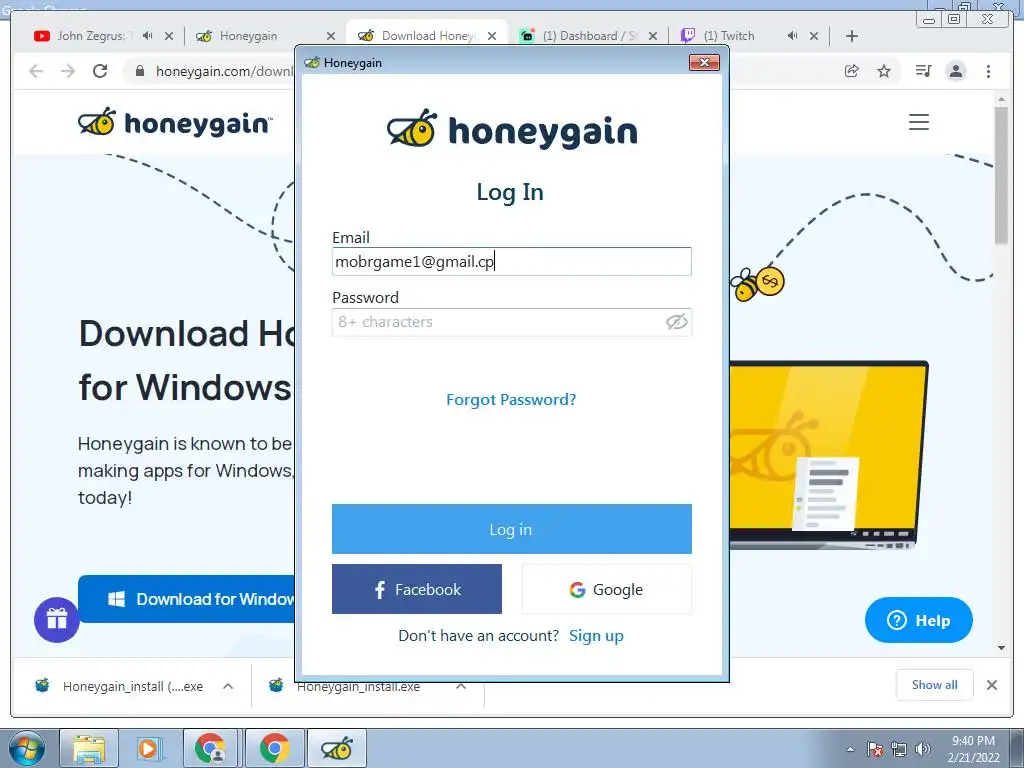This screenshot has height=768, width=1024.
Task: Switch to the Dashboard tab
Action: [x=588, y=36]
